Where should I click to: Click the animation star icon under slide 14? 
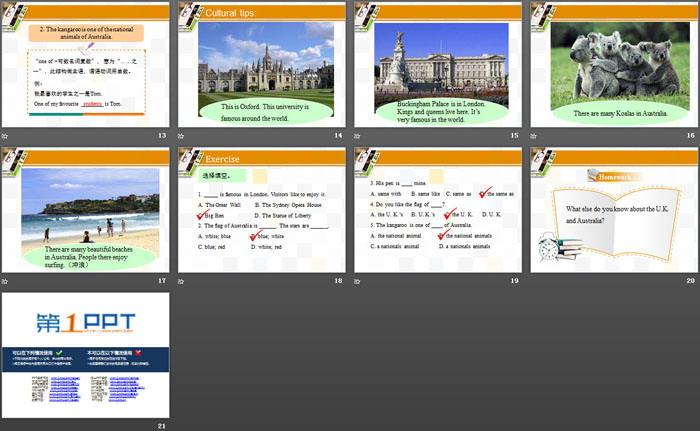click(181, 136)
